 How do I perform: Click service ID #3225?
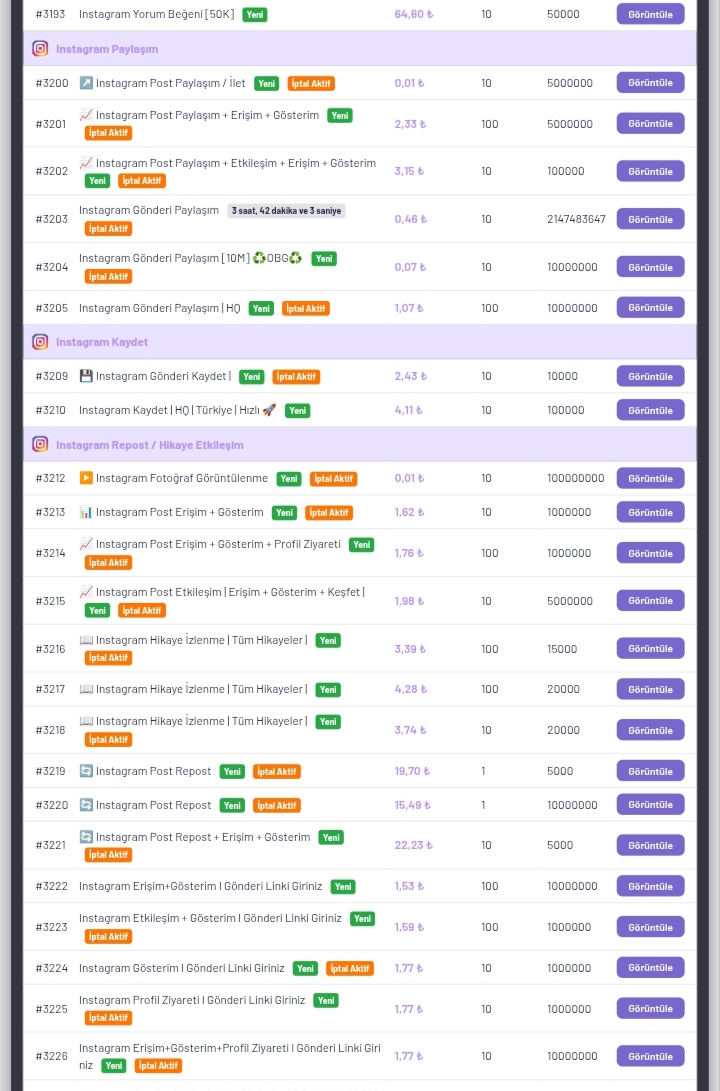[51, 1009]
